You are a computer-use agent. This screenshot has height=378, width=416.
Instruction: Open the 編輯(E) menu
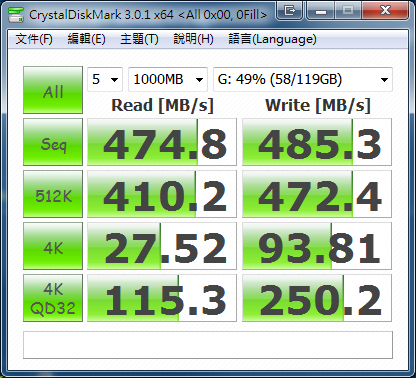(87, 39)
